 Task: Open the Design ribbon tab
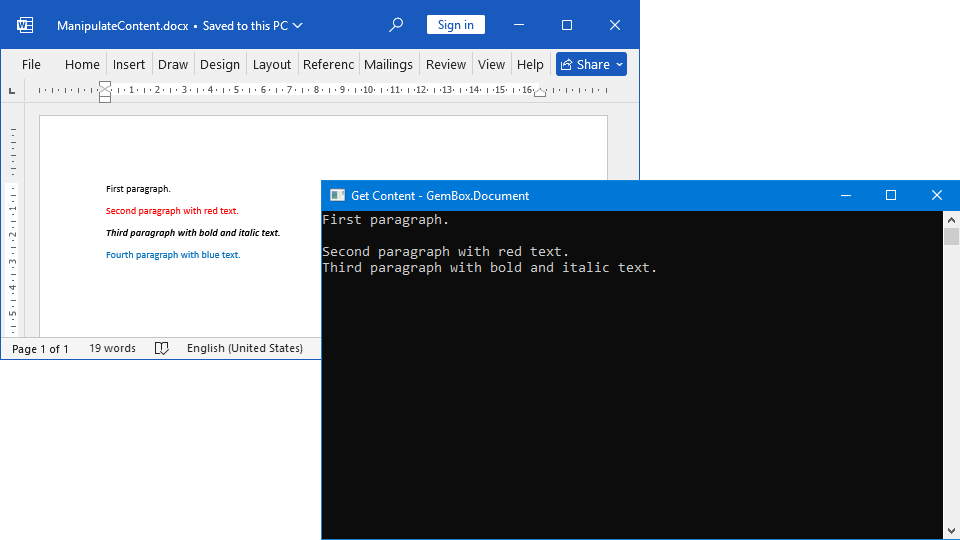click(220, 64)
